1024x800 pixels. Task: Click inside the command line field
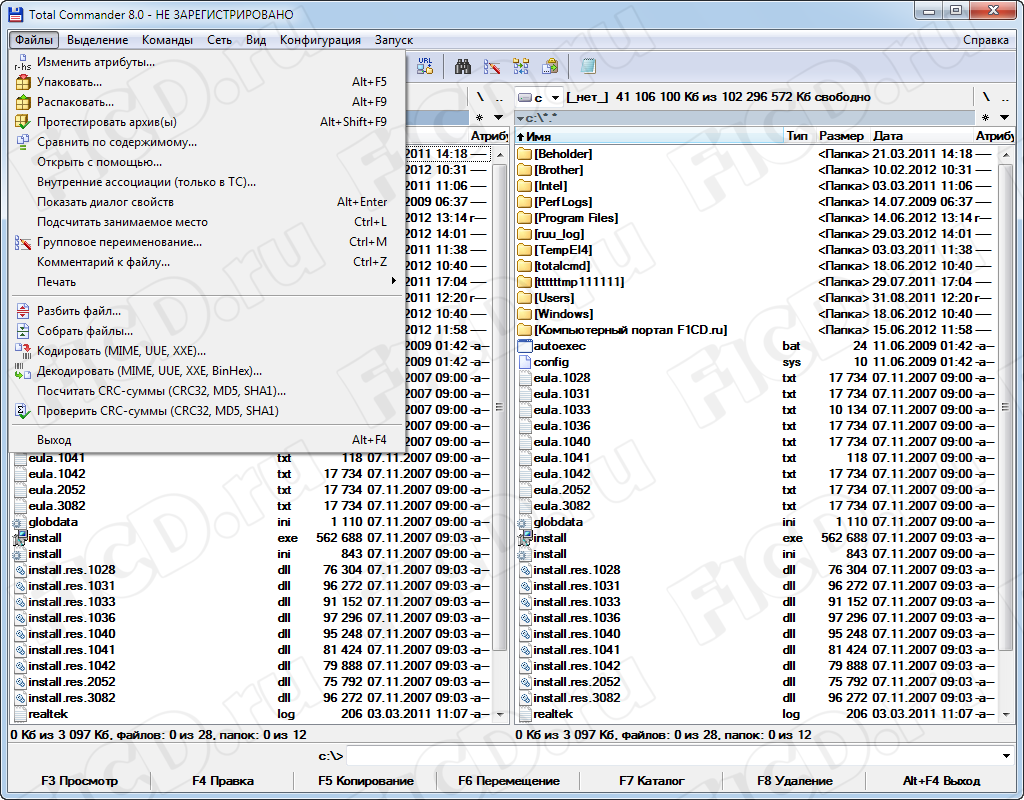[672, 756]
